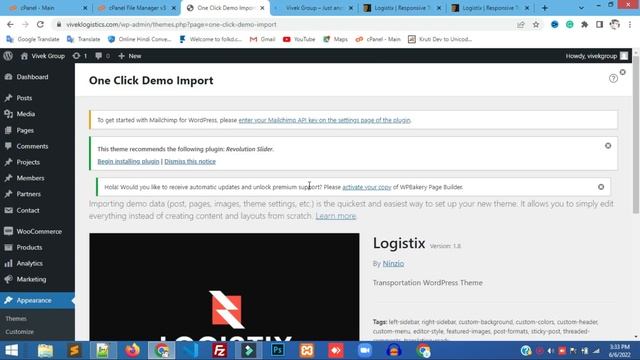This screenshot has height=360, width=640.
Task: Open the tab search dropdown arrow
Action: click(581, 8)
